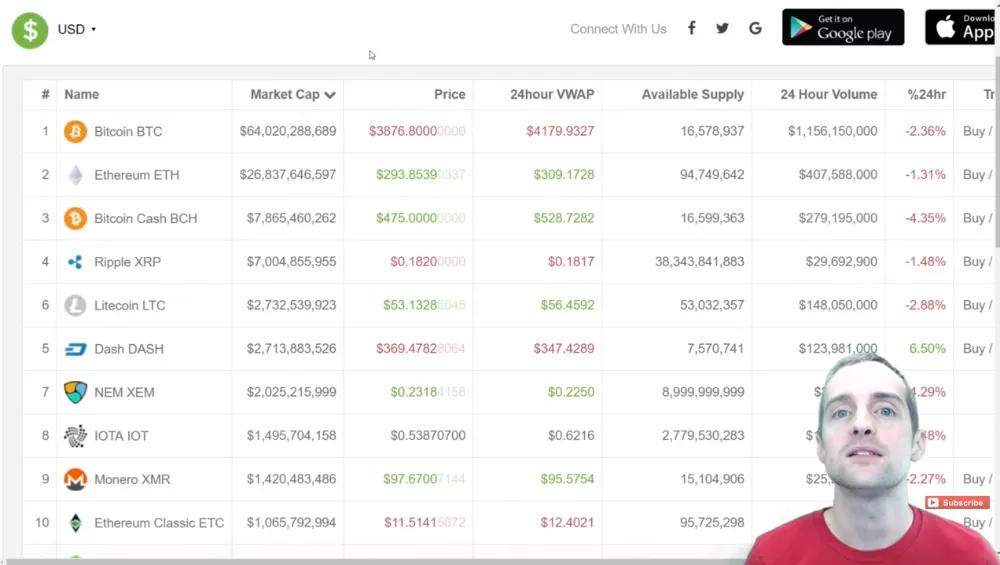This screenshot has height=565, width=1000.
Task: Open the Litecoin LTC name link
Action: 129,305
